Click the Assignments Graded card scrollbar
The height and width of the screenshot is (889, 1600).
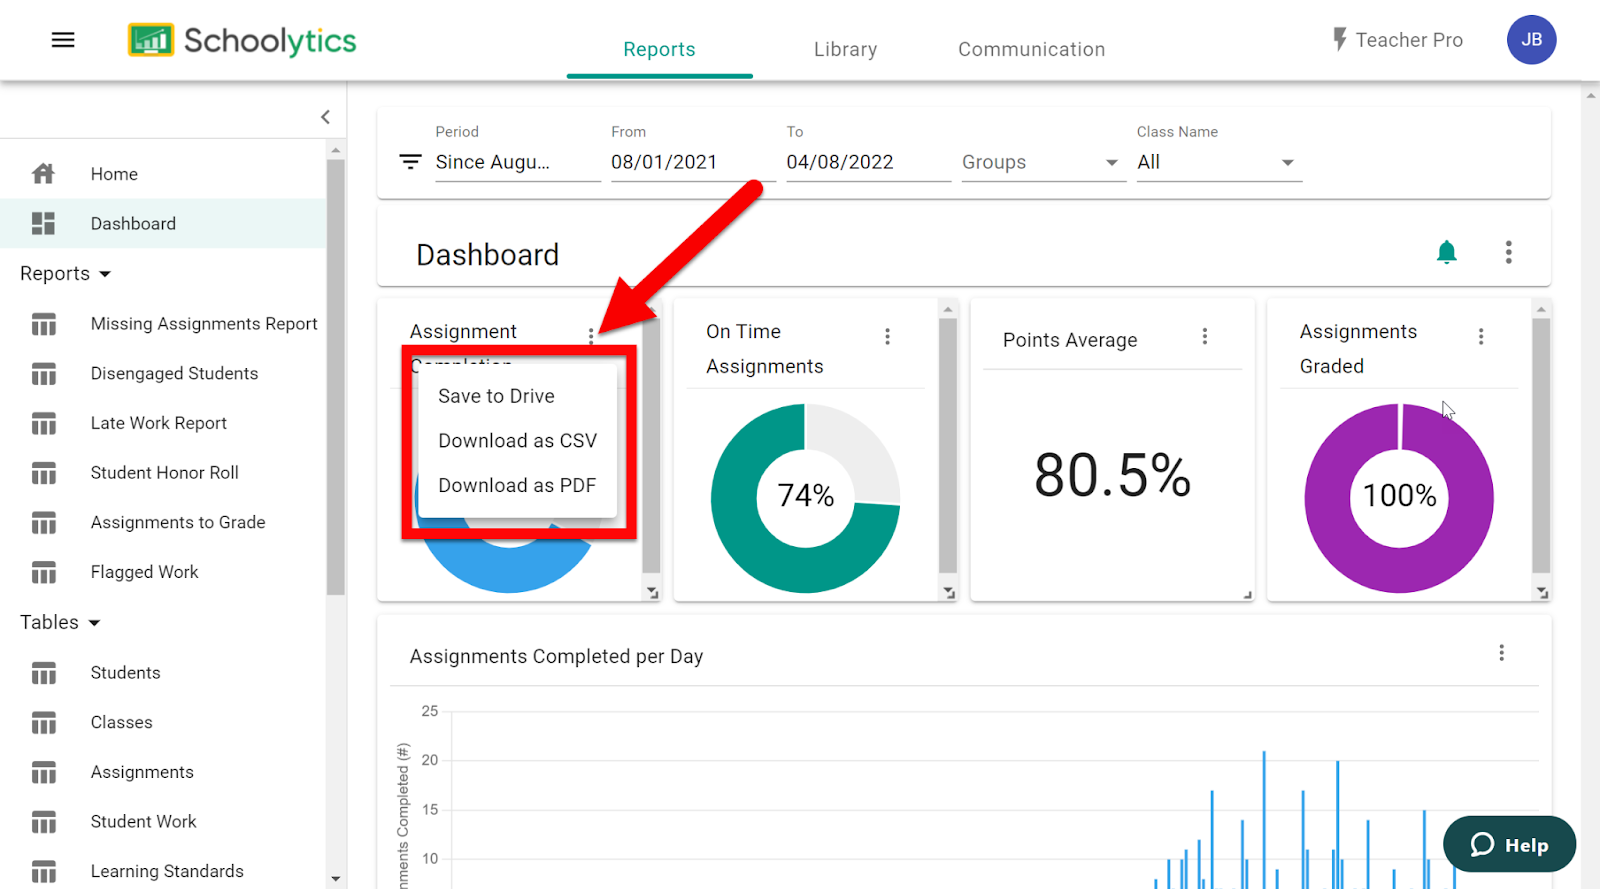point(1541,445)
